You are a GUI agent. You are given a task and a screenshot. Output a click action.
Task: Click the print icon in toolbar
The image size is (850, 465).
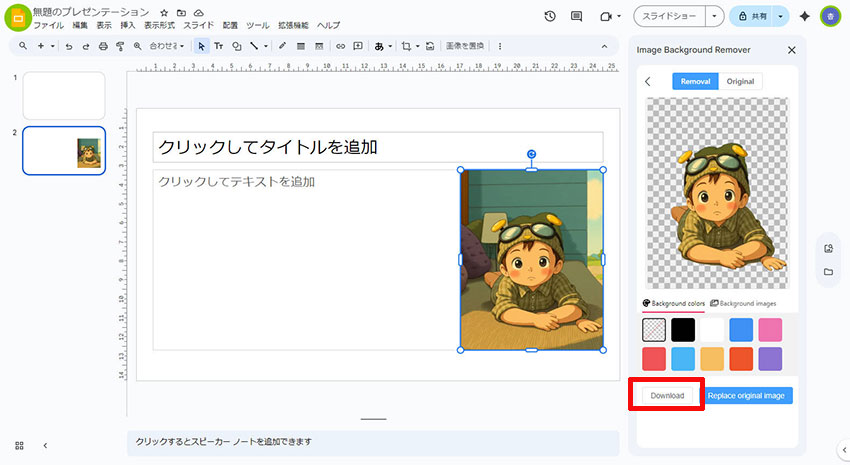click(x=103, y=46)
